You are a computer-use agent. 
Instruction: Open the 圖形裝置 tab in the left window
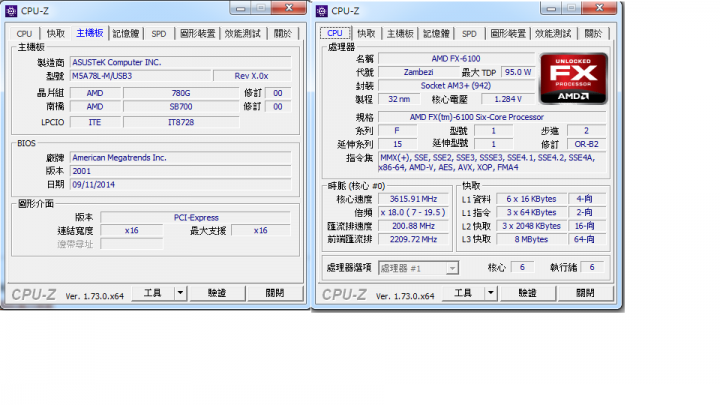pyautogui.click(x=197, y=34)
